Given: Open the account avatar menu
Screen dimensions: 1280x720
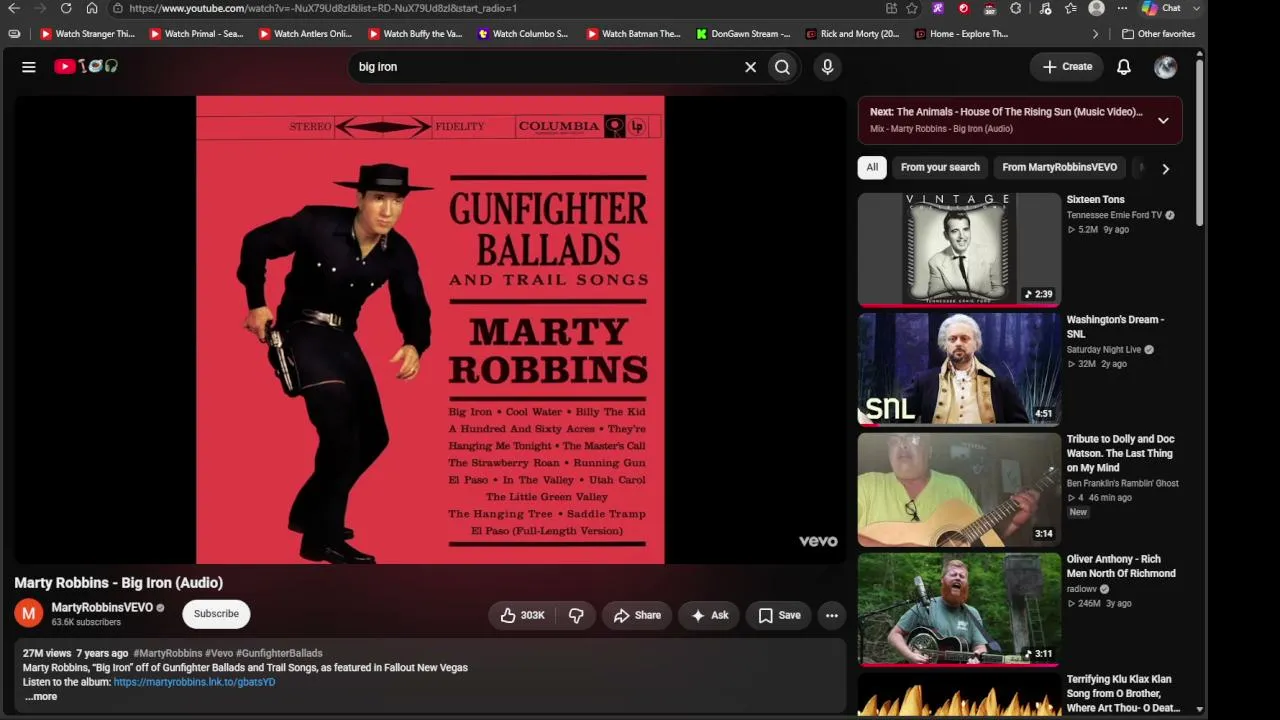Looking at the screenshot, I should pyautogui.click(x=1165, y=67).
